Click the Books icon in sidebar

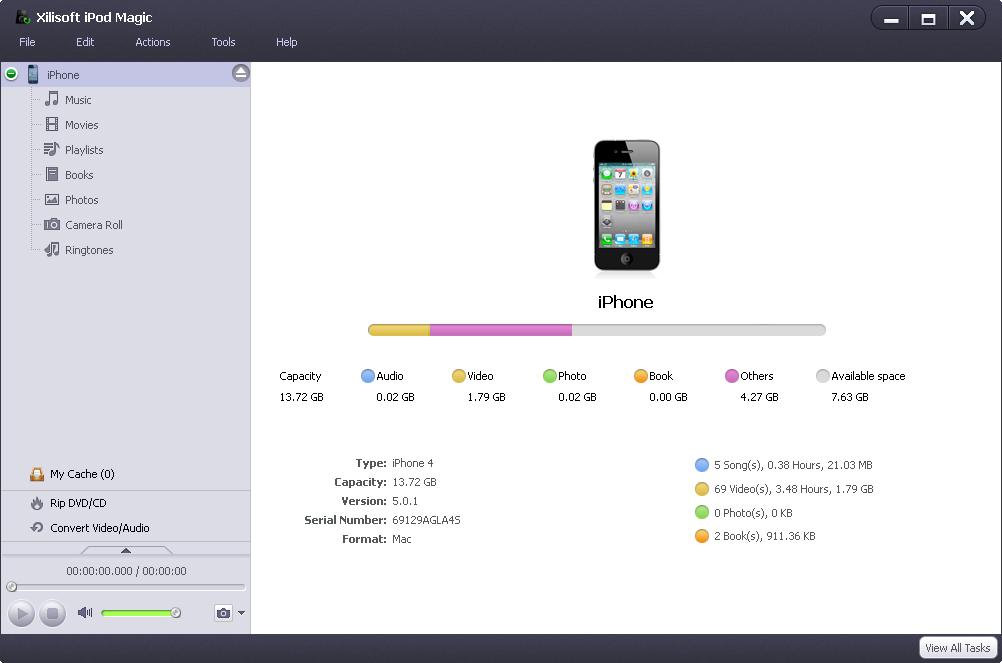(x=52, y=174)
